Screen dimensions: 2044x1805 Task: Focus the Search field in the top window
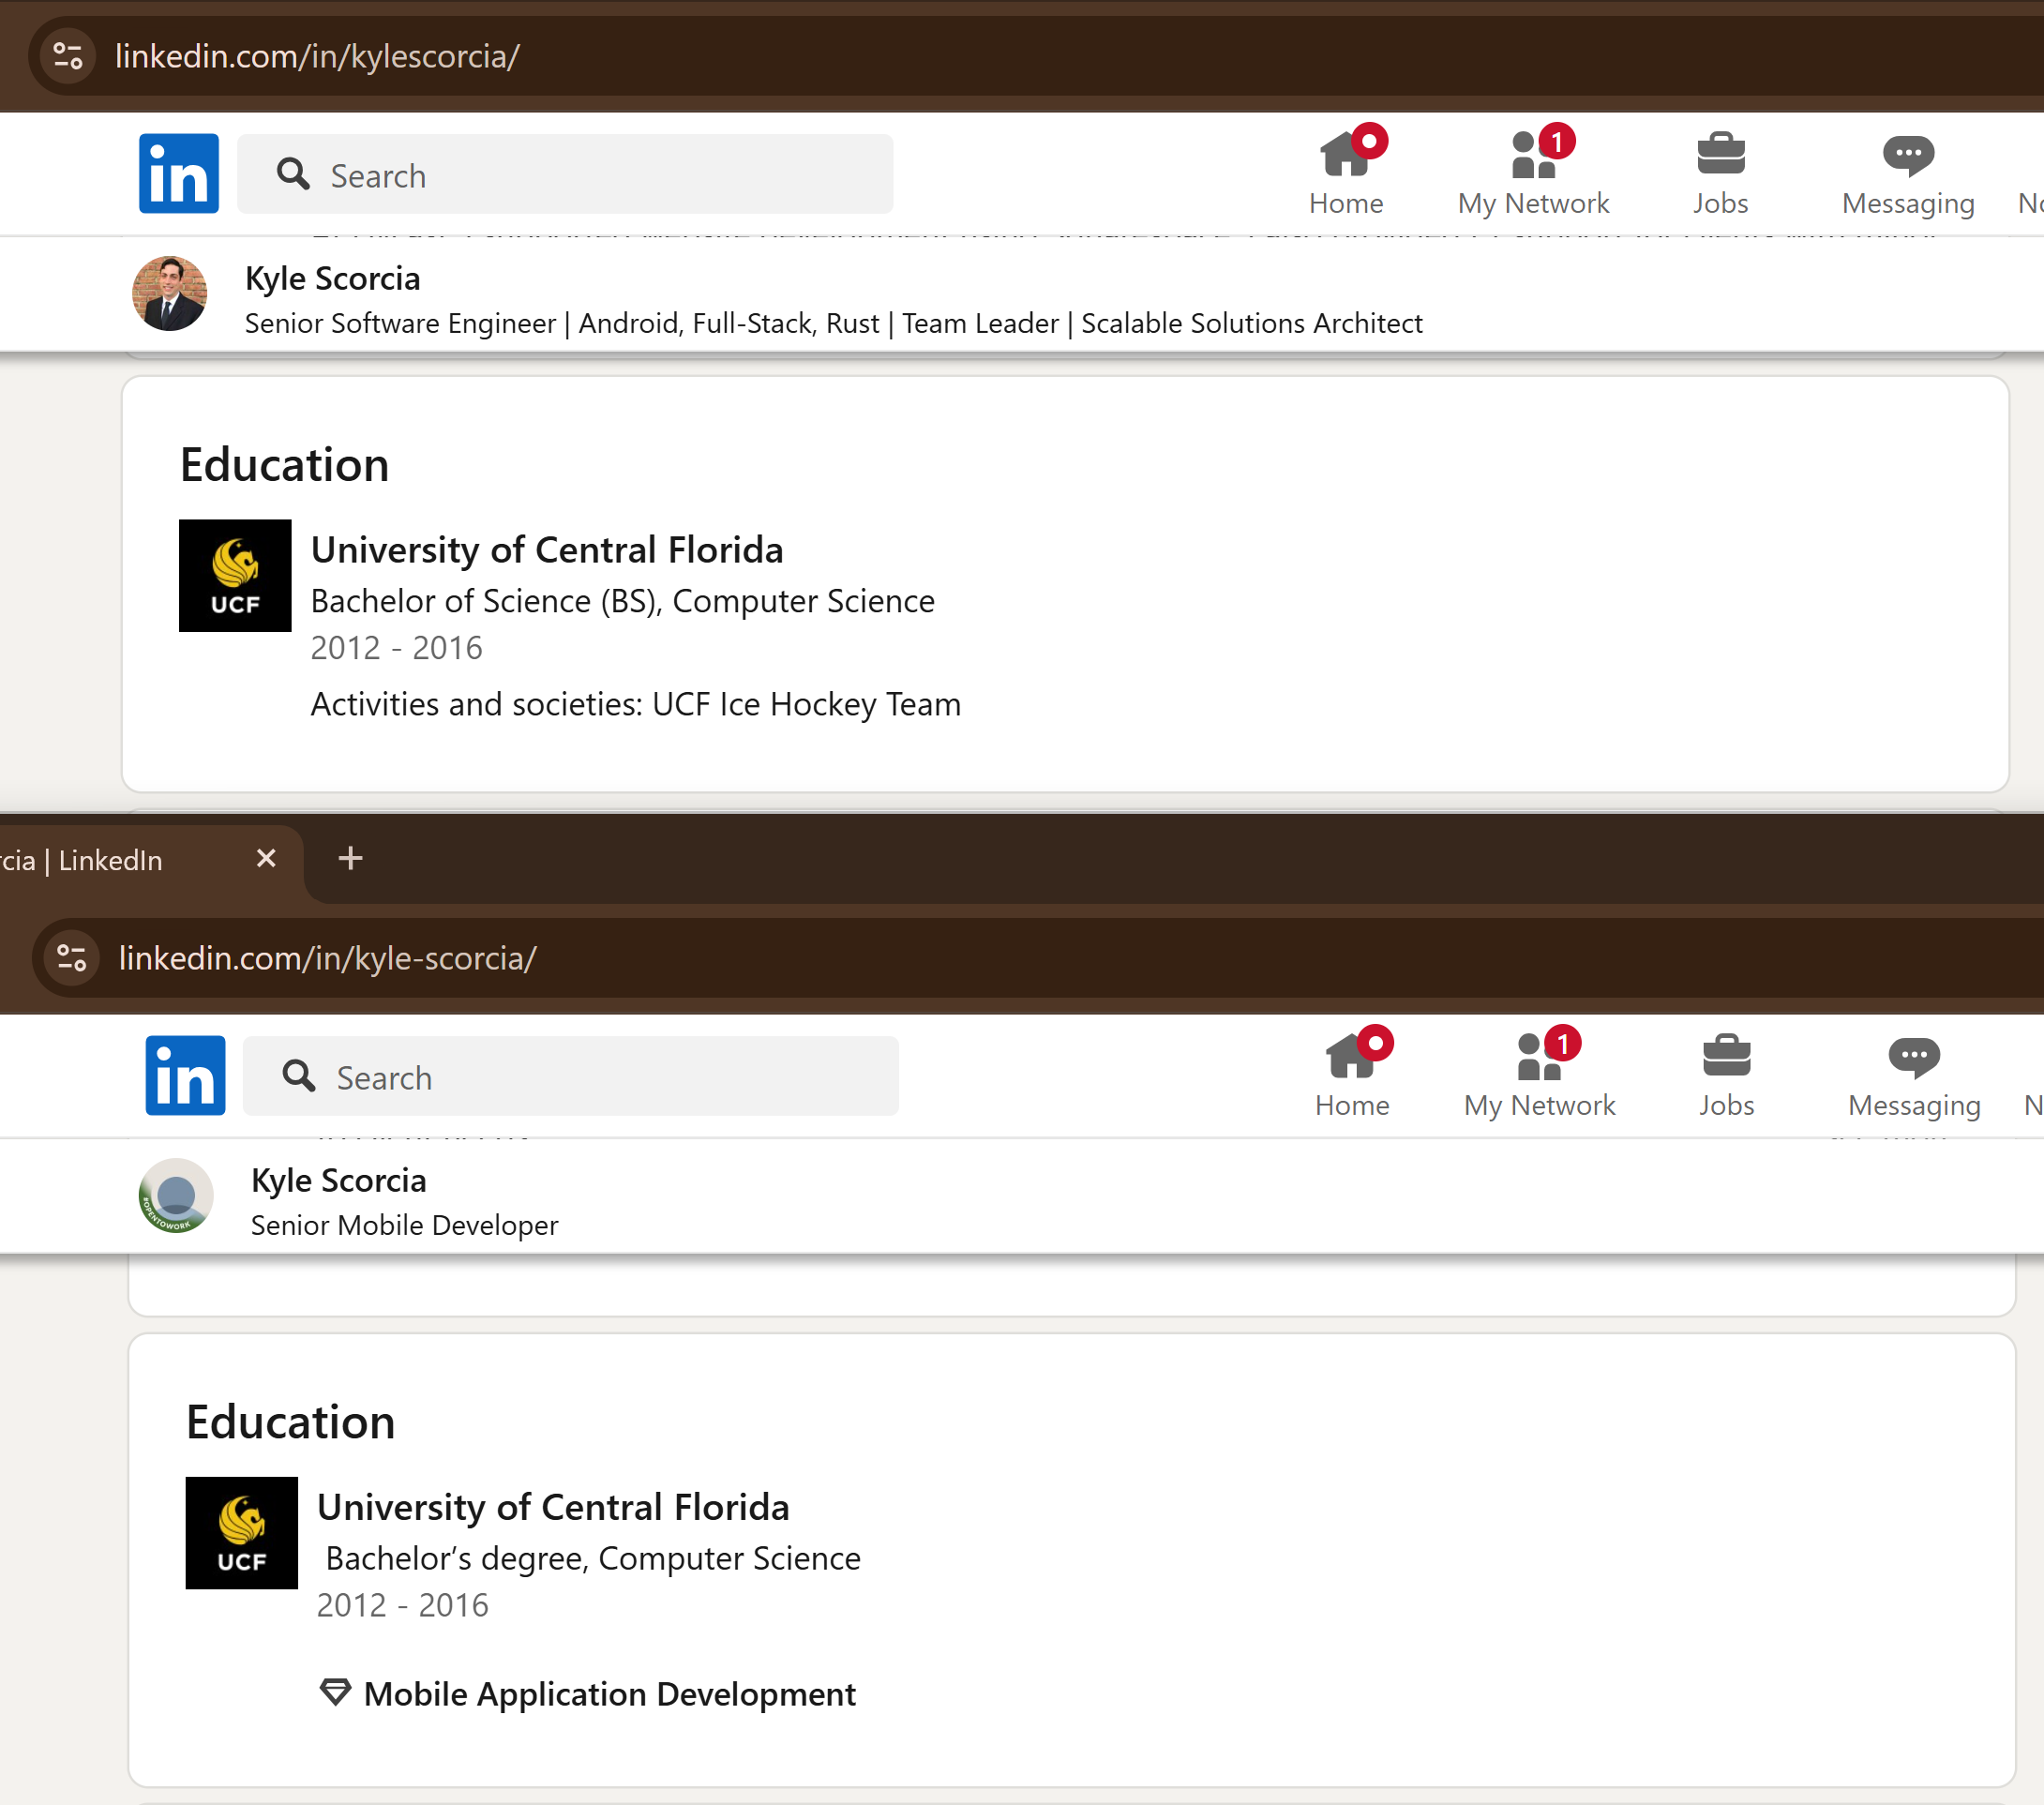pos(565,174)
